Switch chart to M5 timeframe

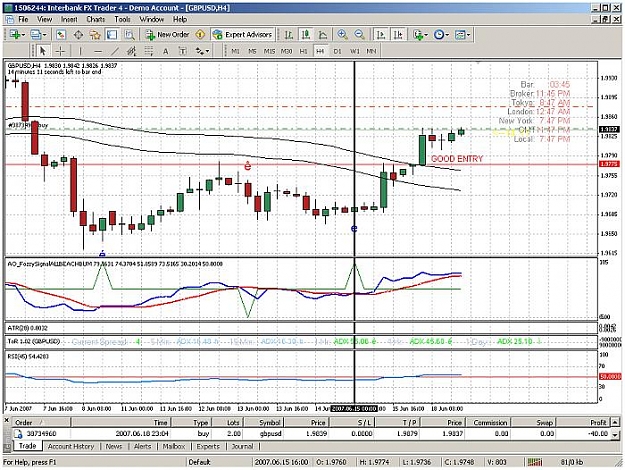(x=252, y=51)
